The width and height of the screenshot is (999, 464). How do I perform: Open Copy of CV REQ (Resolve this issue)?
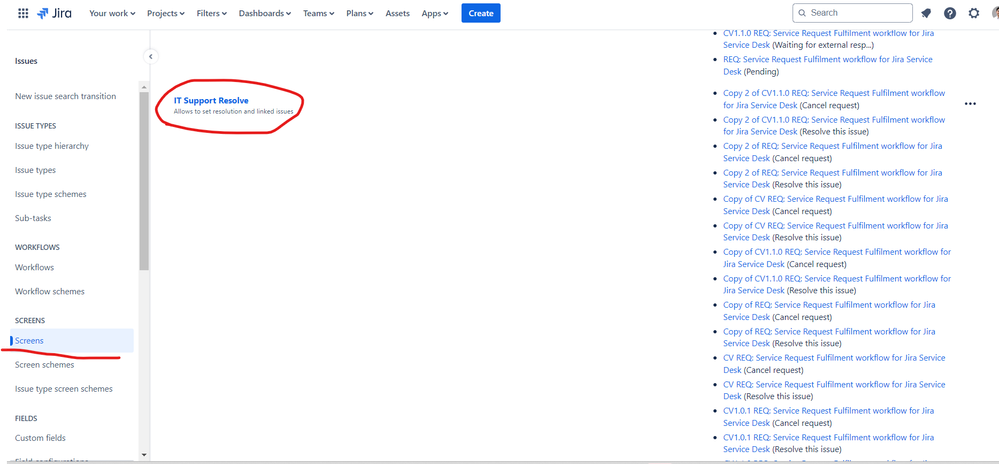(x=835, y=231)
